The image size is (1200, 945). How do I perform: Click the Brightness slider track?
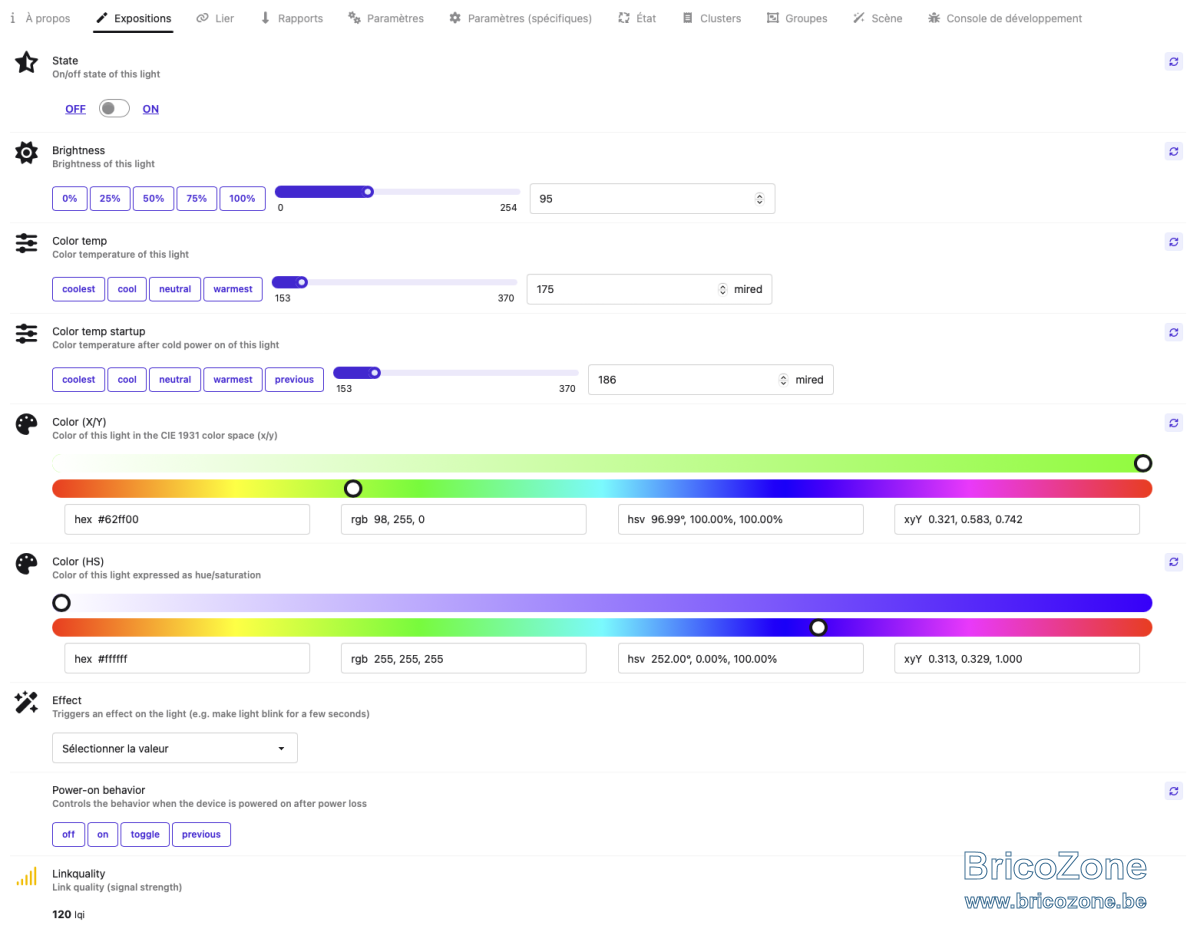click(x=397, y=191)
